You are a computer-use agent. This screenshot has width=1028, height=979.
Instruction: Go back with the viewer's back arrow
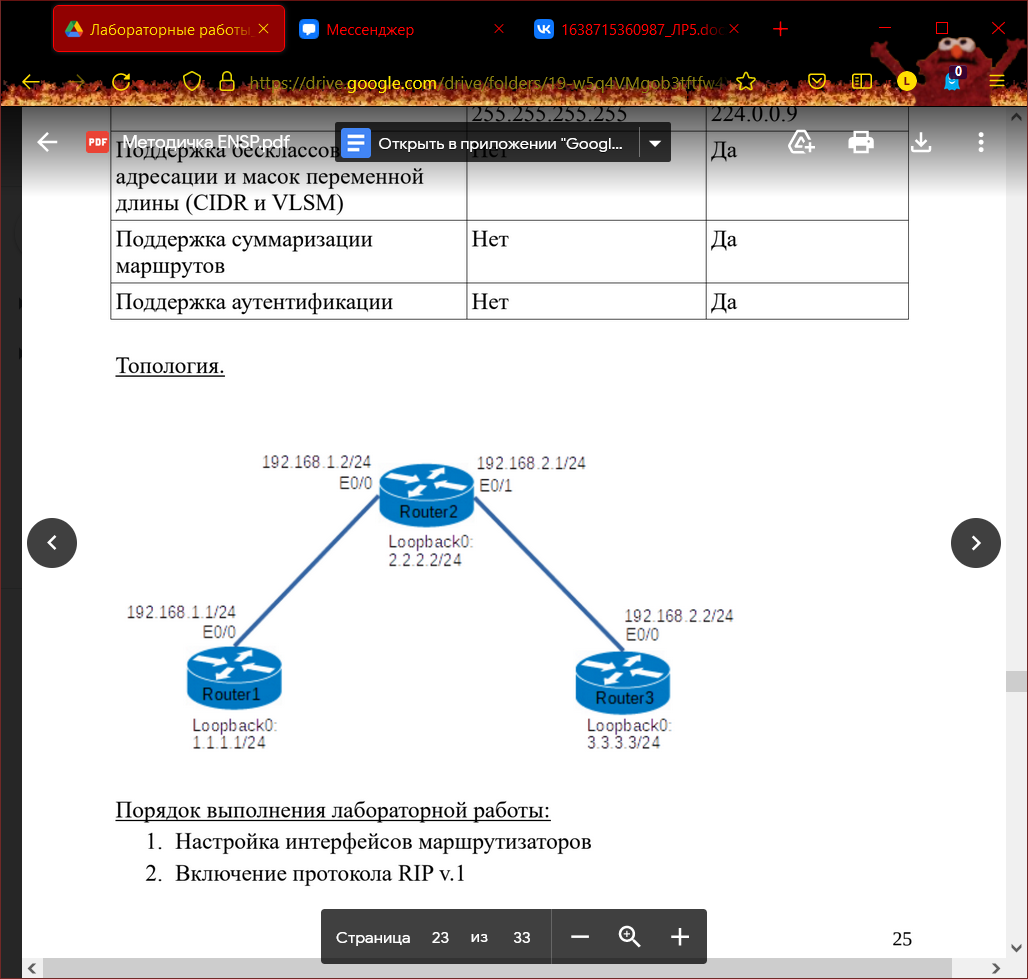point(47,142)
